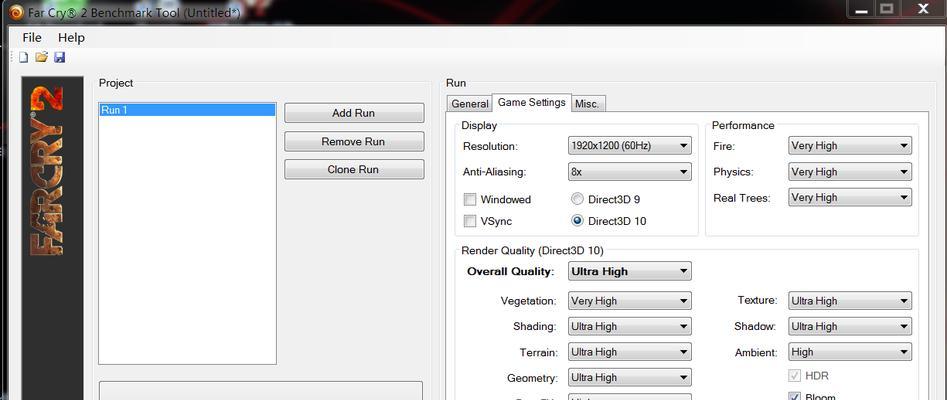Open the Ambient quality dropdown
Image resolution: width=947 pixels, height=400 pixels.
850,352
